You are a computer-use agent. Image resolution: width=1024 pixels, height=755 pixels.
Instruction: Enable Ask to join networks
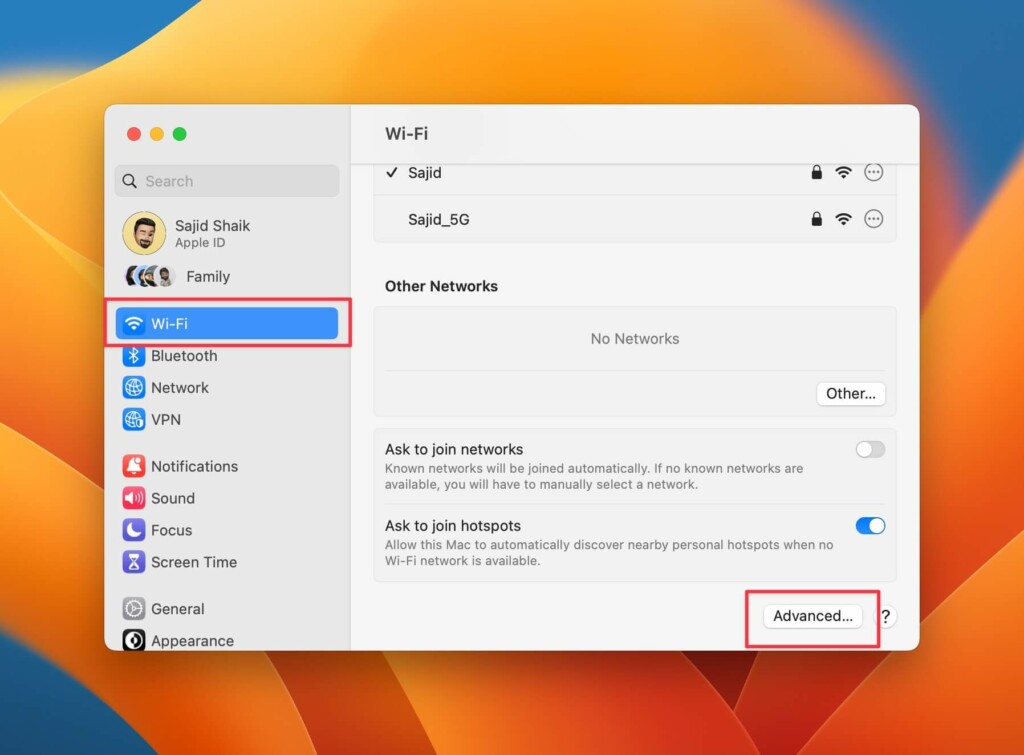coord(871,449)
